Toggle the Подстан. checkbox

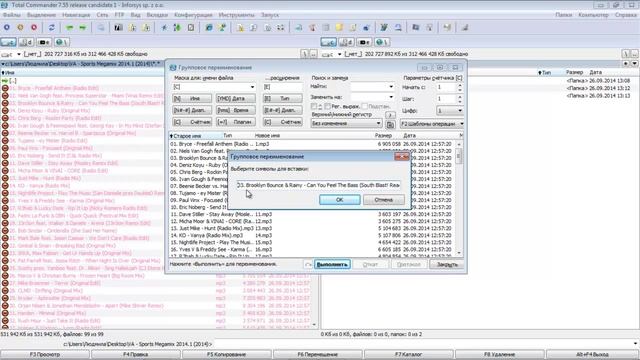click(x=364, y=106)
